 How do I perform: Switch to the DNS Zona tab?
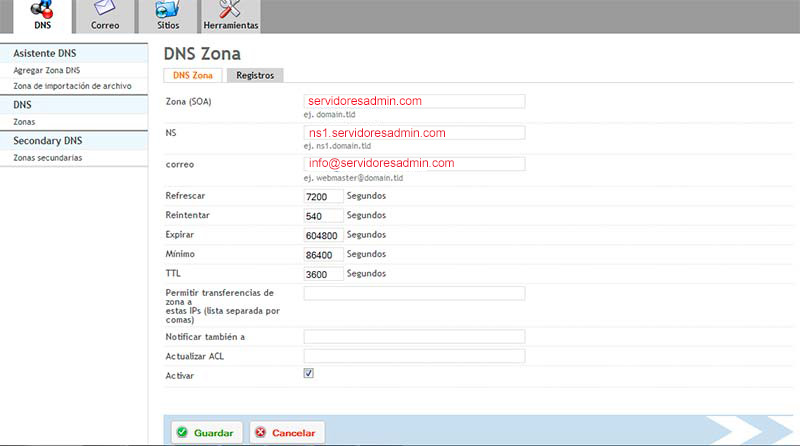192,76
